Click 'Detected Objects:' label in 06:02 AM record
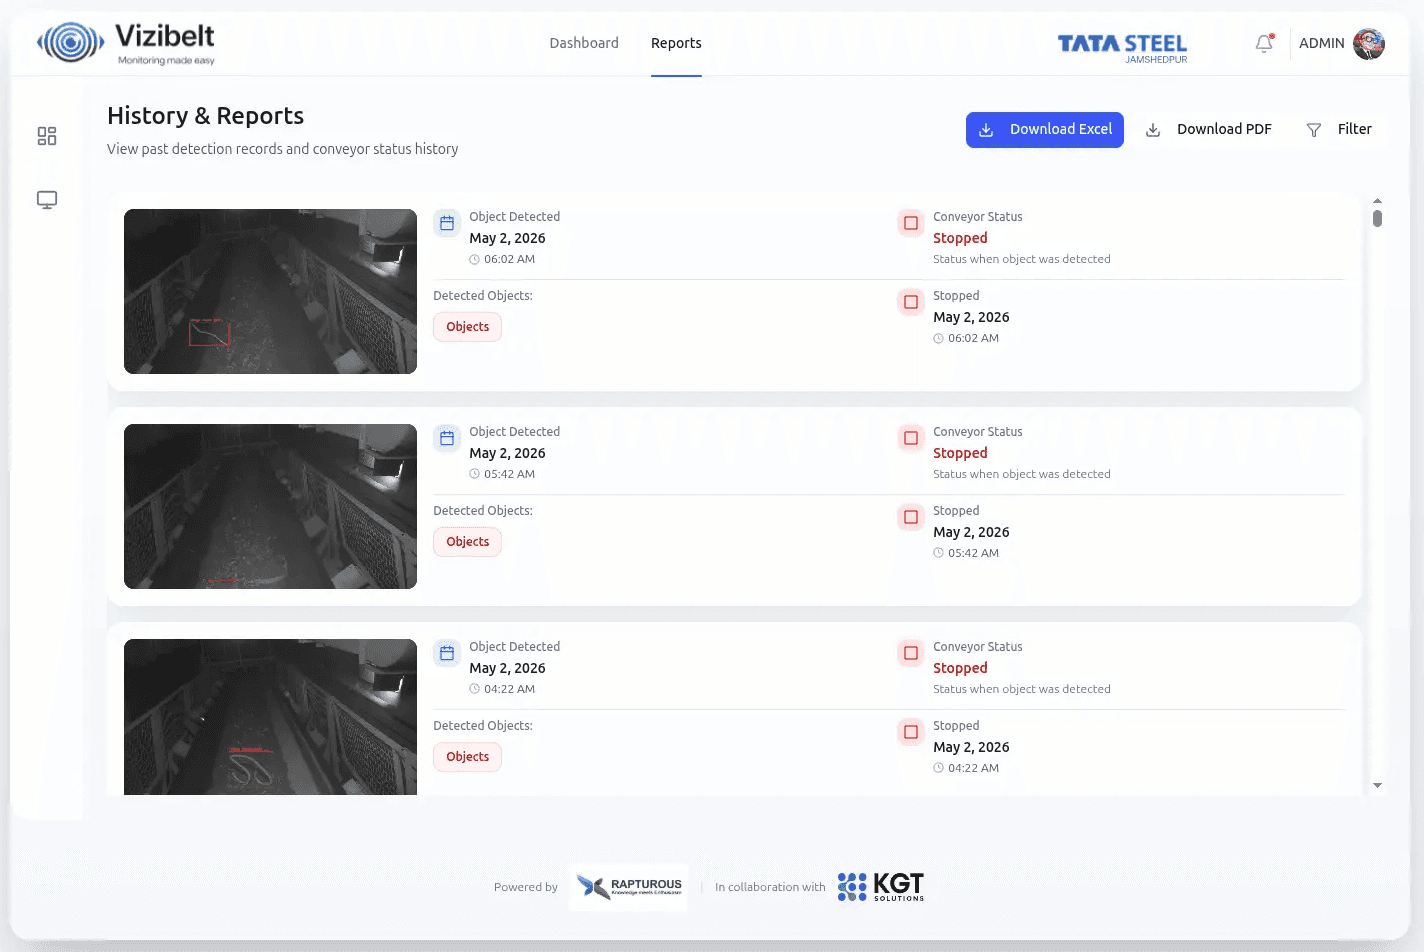The height and width of the screenshot is (952, 1424). pyautogui.click(x=483, y=296)
